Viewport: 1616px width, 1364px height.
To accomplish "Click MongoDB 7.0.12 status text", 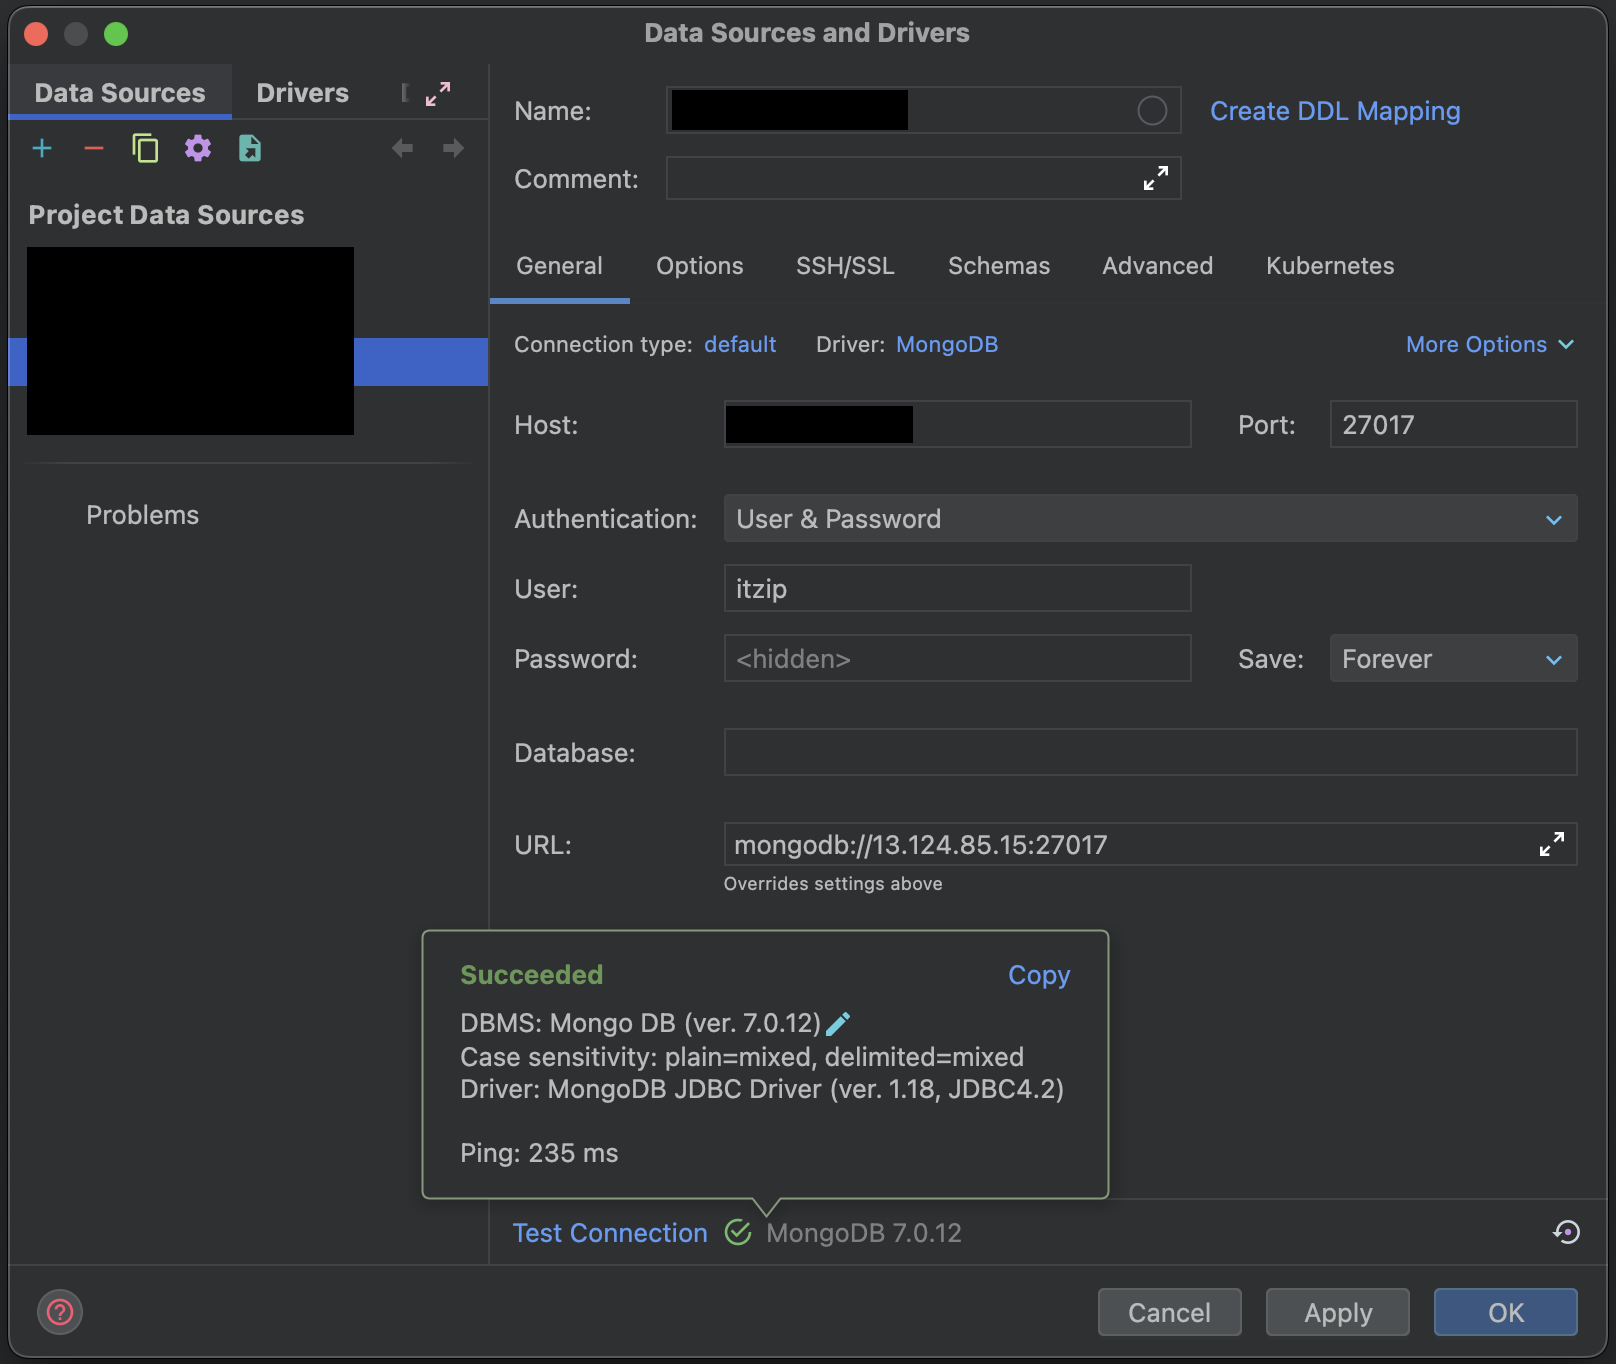I will click(x=864, y=1233).
